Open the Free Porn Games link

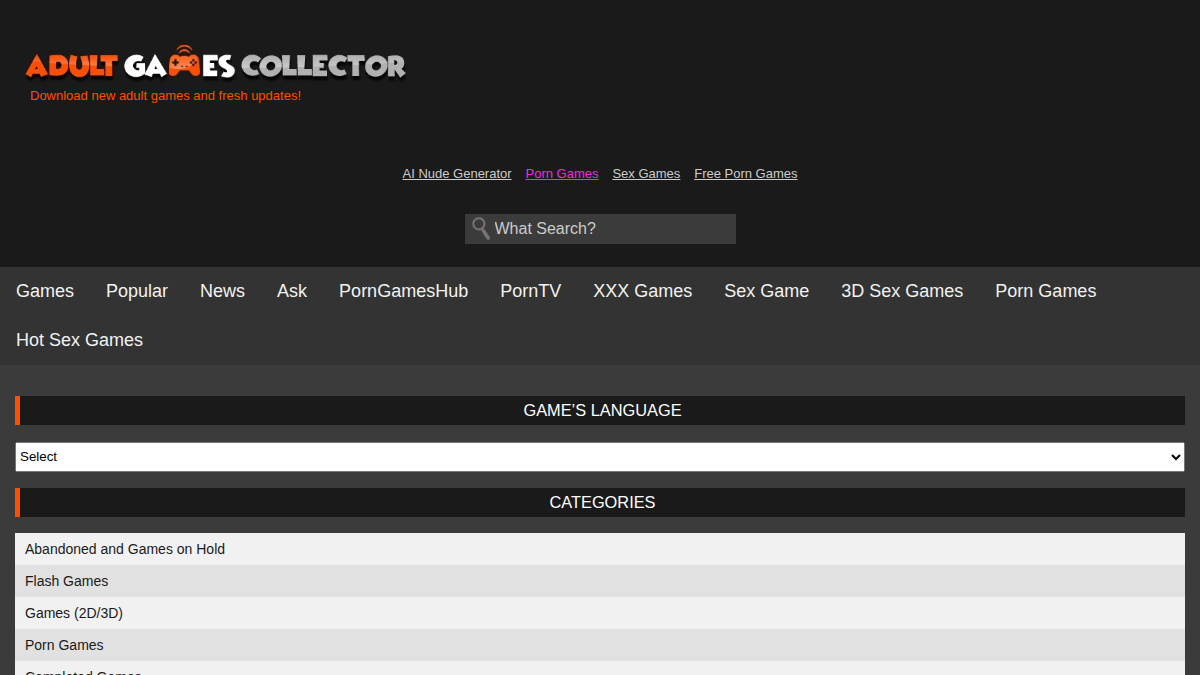746,174
